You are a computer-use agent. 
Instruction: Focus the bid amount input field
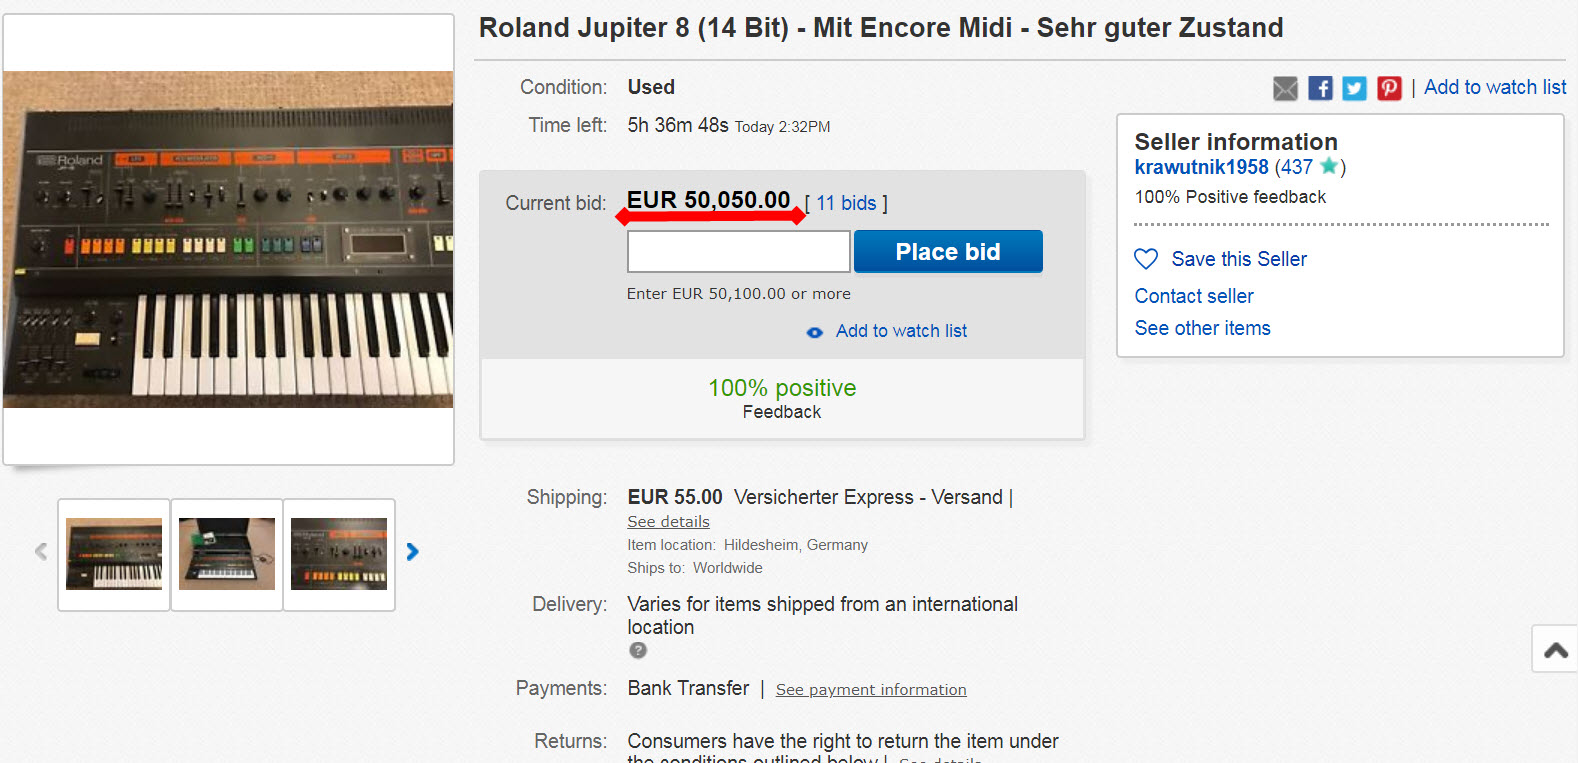coord(738,252)
